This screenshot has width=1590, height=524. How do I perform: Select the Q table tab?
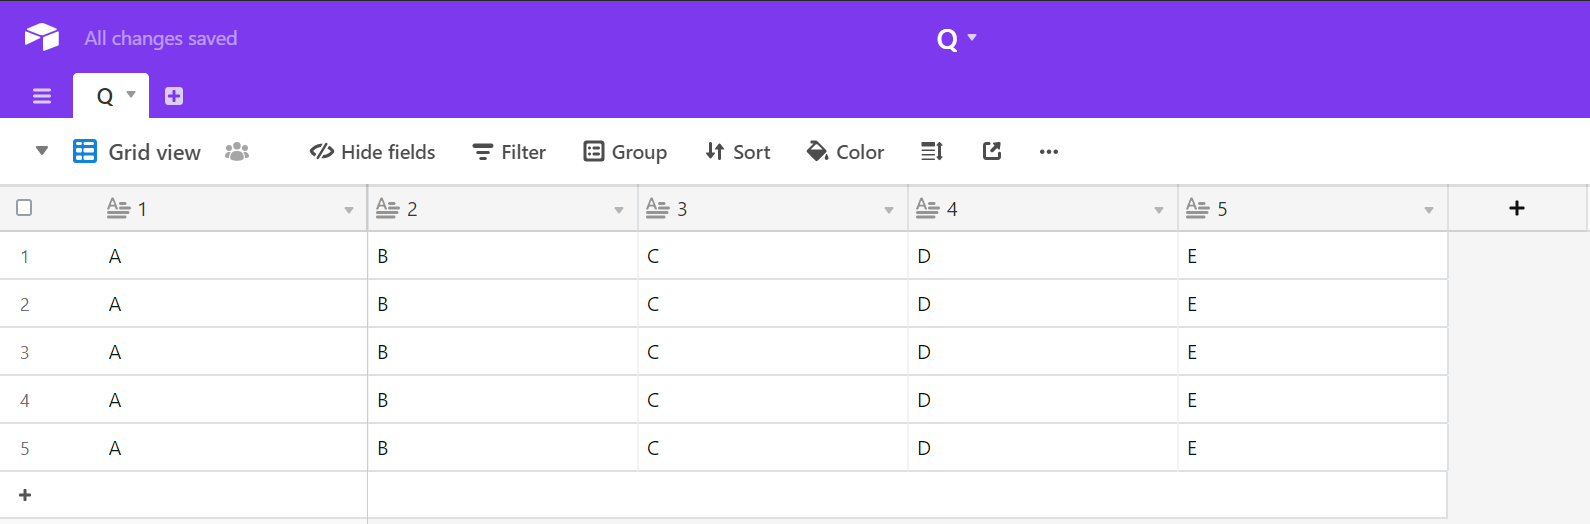click(x=105, y=96)
